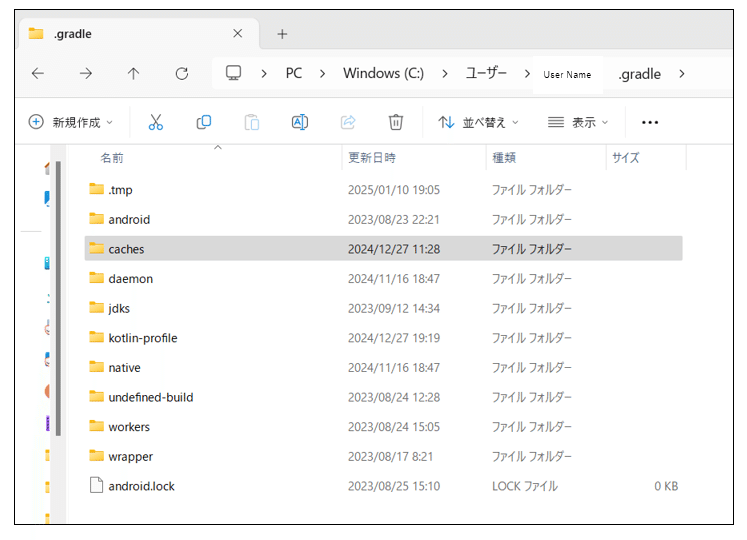This screenshot has width=747, height=540.
Task: Go back with the left arrow
Action: coord(38,73)
